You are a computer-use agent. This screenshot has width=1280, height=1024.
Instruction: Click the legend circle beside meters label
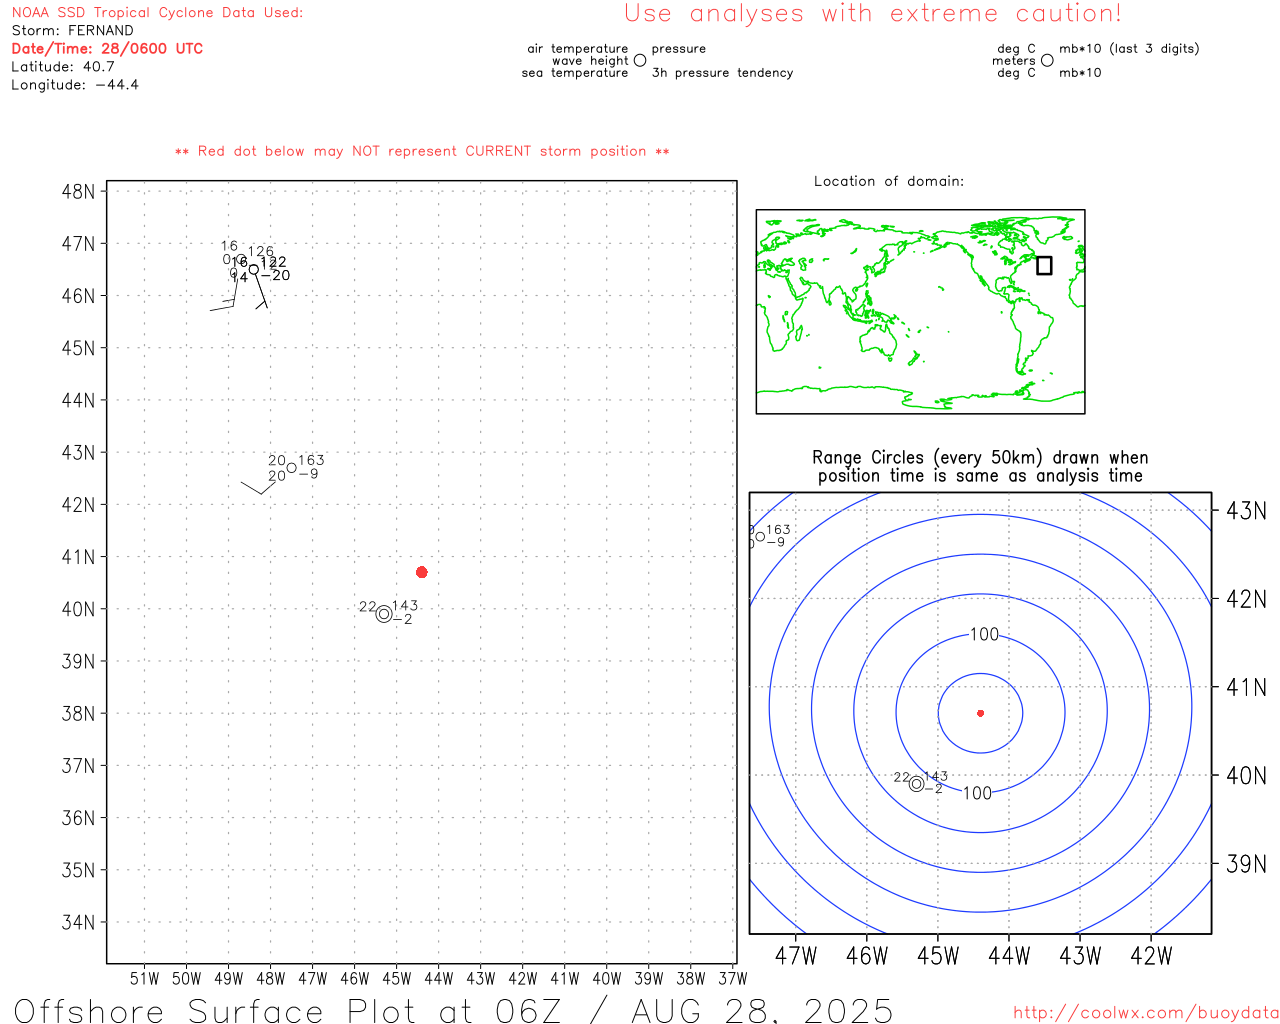pos(1047,60)
